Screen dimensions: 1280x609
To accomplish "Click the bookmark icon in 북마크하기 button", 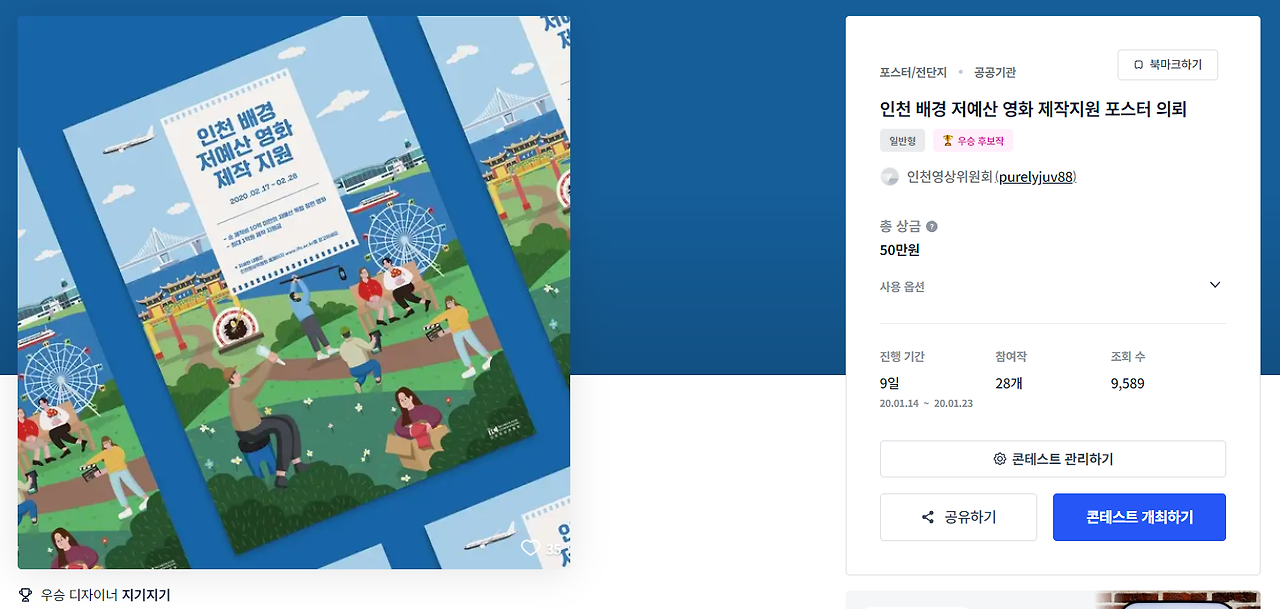I will 1138,65.
